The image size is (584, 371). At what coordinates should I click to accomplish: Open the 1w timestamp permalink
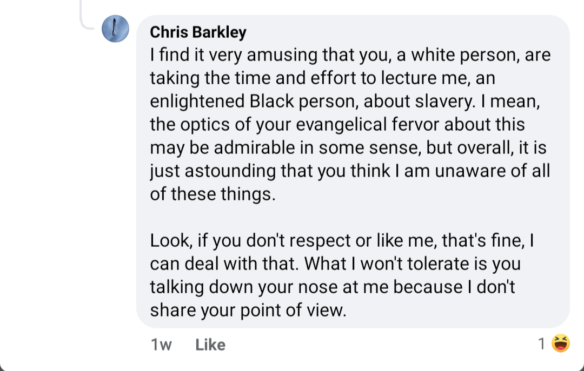click(x=161, y=345)
